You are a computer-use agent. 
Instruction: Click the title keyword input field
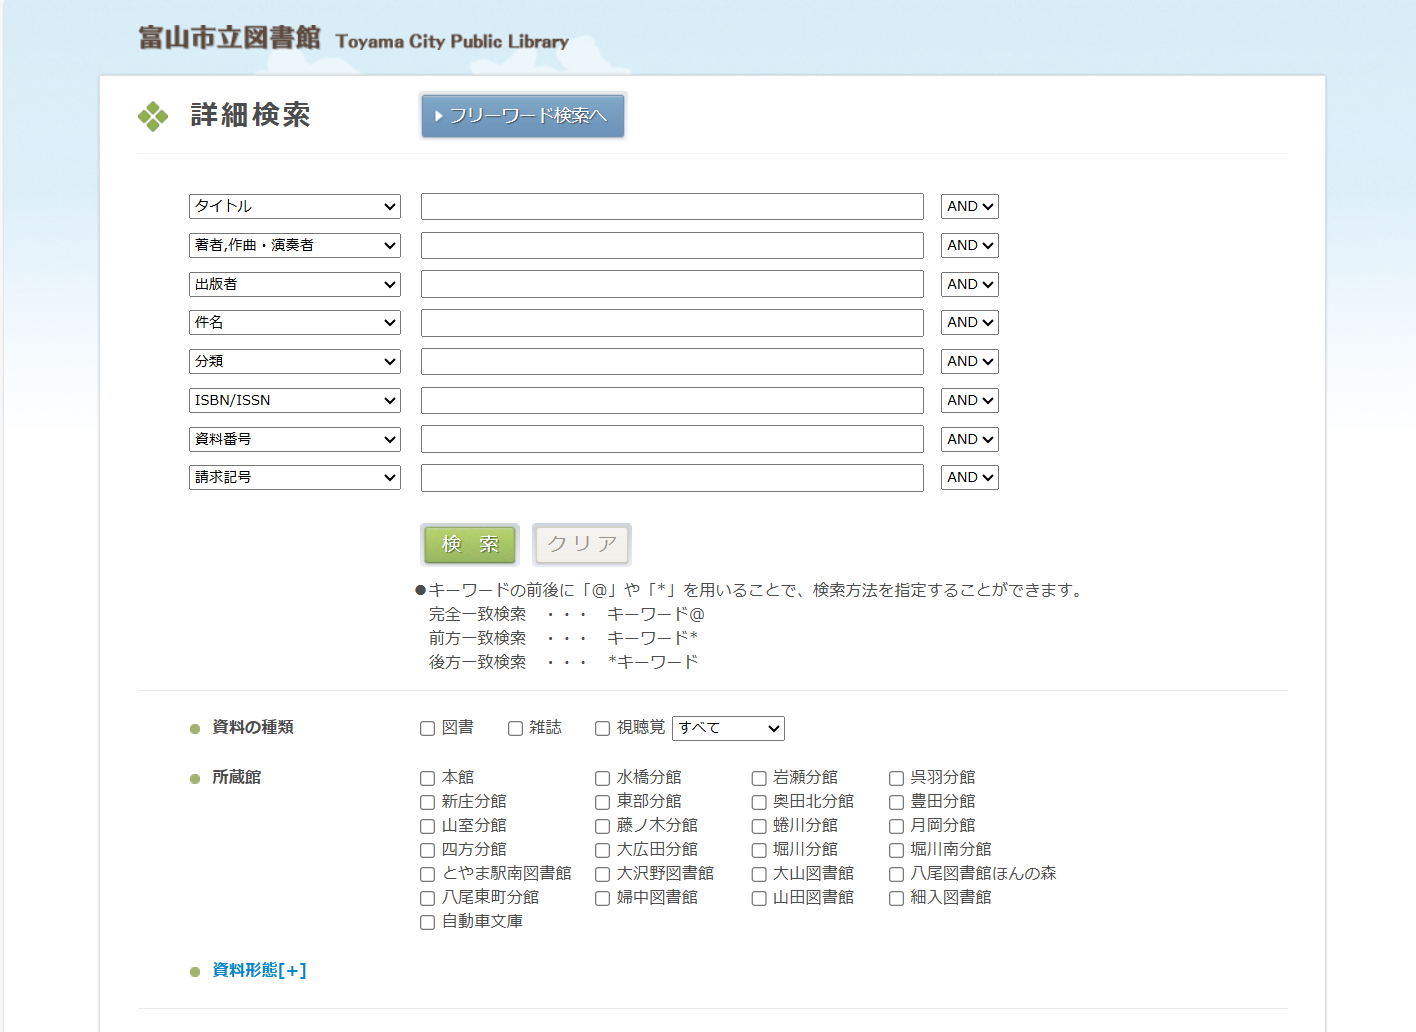pyautogui.click(x=672, y=207)
